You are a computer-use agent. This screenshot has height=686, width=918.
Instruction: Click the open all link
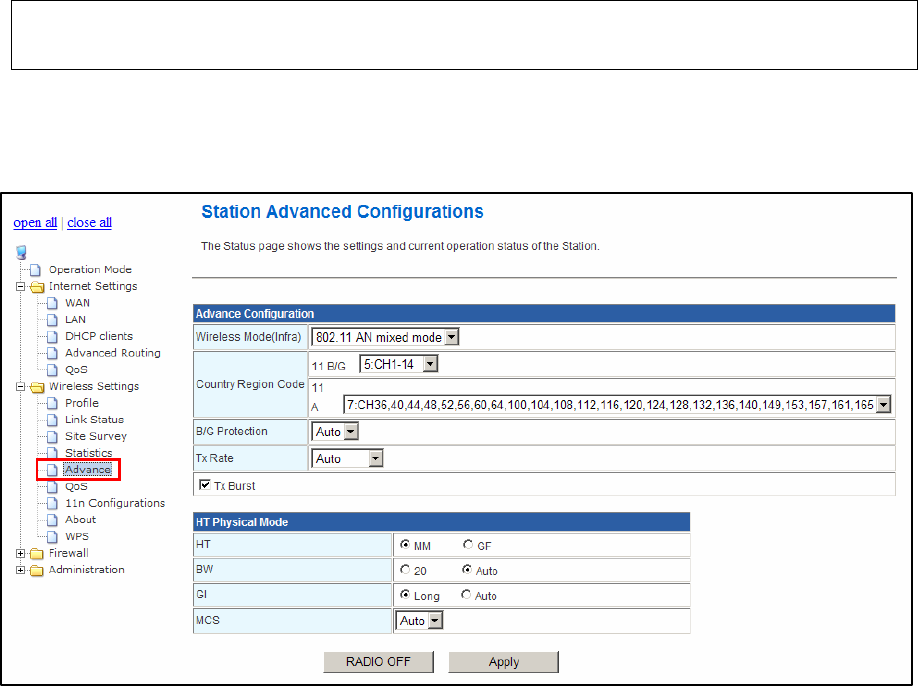pos(35,223)
